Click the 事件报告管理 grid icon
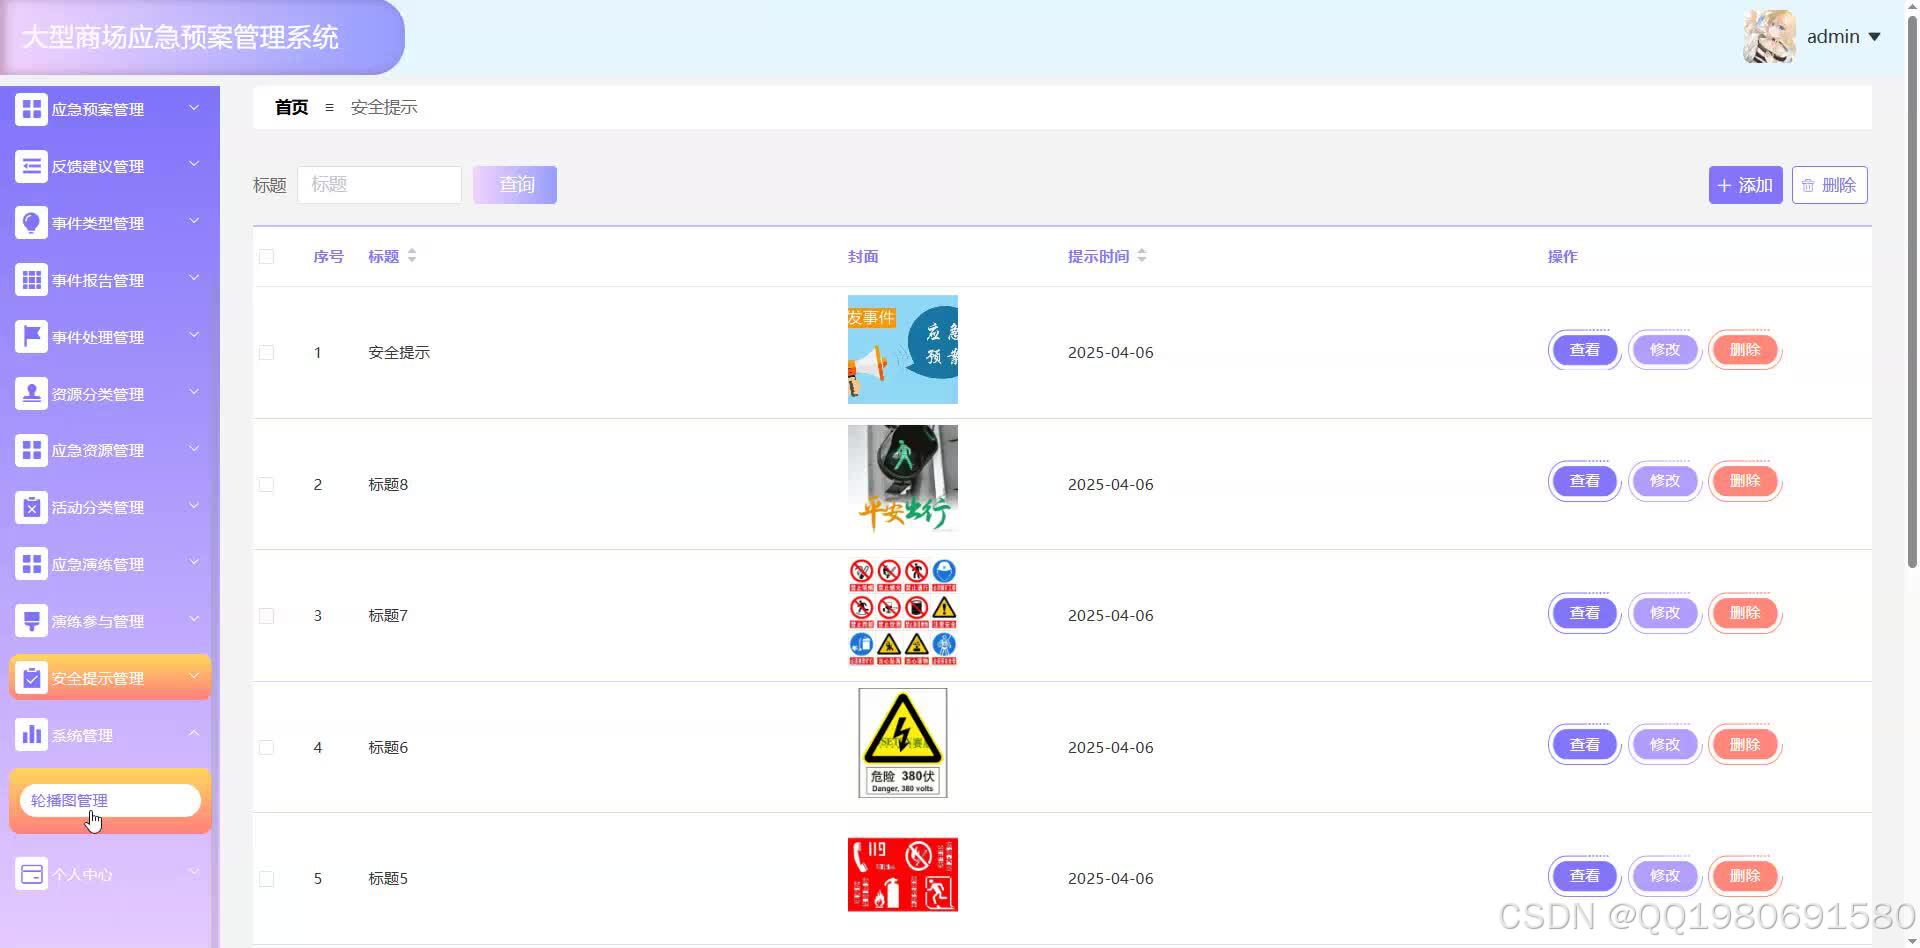This screenshot has width=1920, height=948. click(x=31, y=279)
